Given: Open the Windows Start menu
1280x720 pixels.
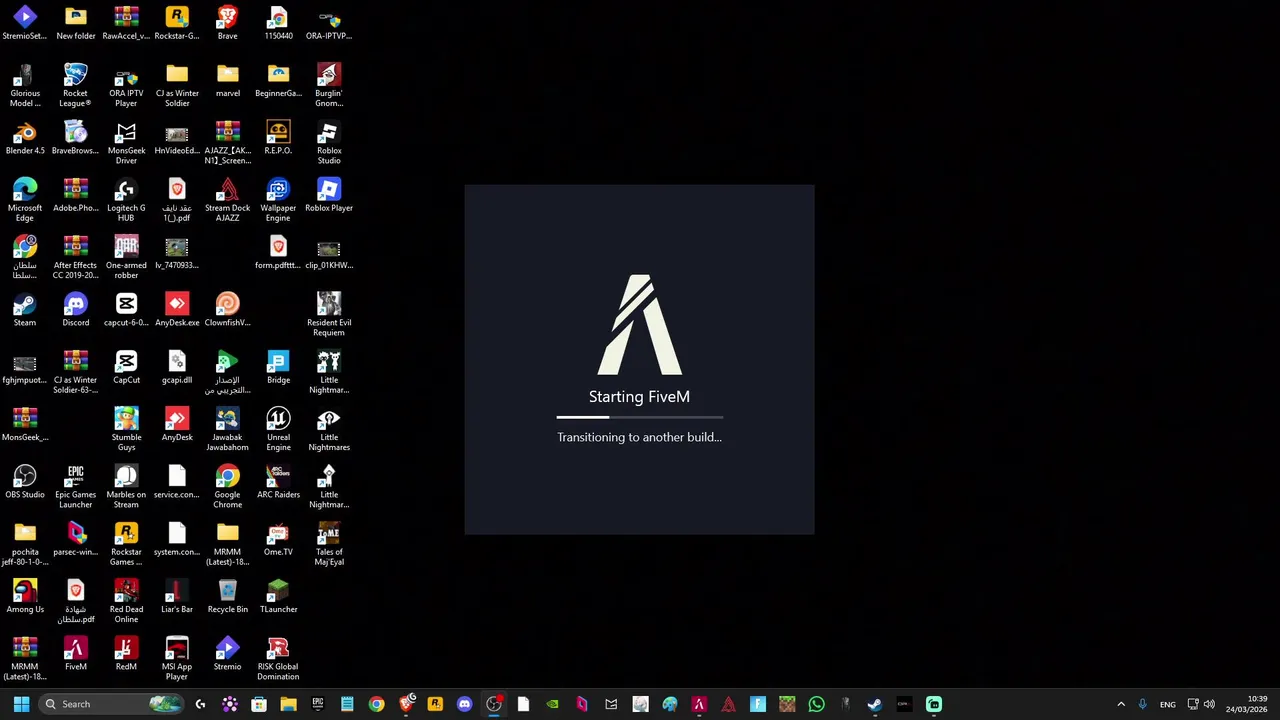Looking at the screenshot, I should [x=21, y=704].
